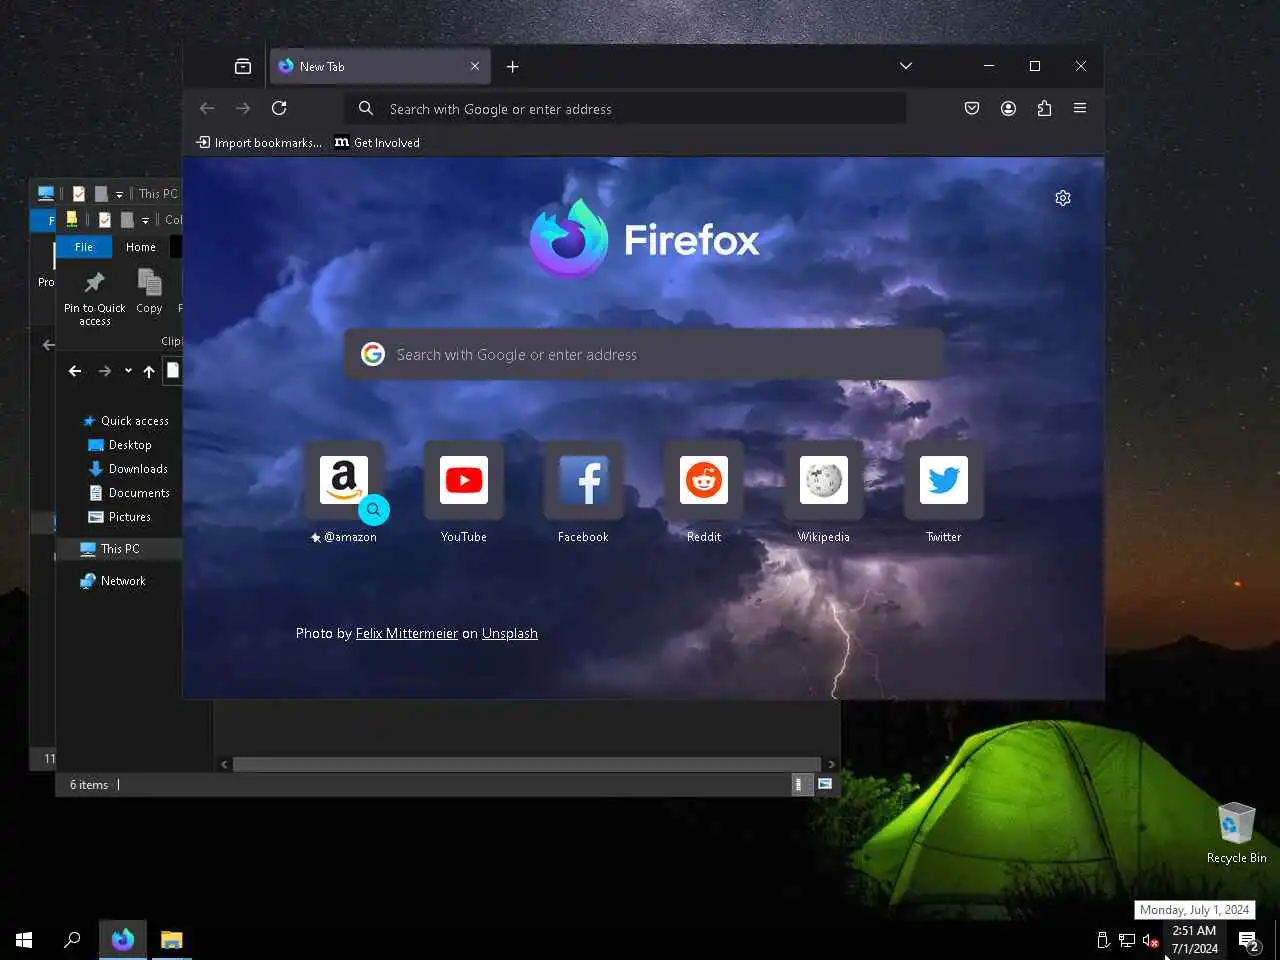Viewport: 1280px width, 960px height.
Task: Open File tab in File Explorer
Action: [84, 247]
